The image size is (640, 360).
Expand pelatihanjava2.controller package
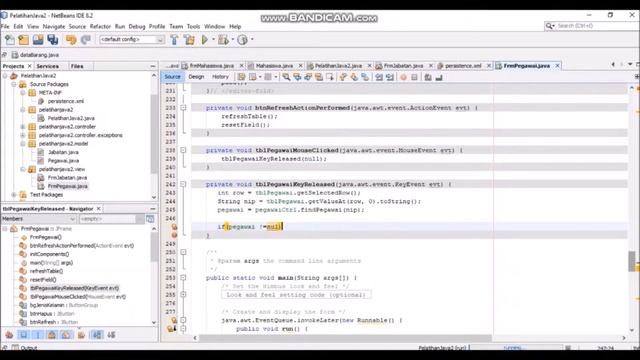tap(23, 127)
